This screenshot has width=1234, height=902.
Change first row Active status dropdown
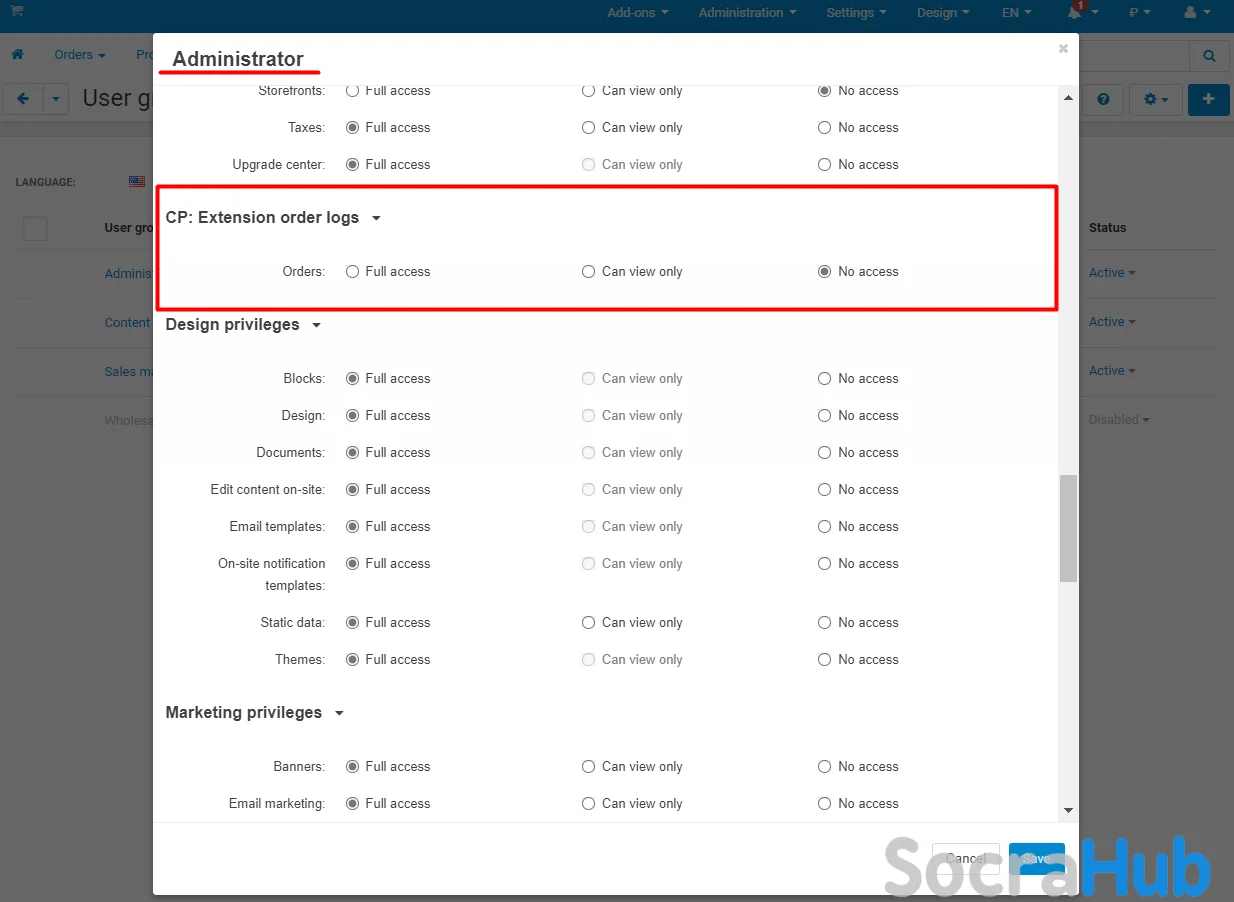click(x=1112, y=273)
